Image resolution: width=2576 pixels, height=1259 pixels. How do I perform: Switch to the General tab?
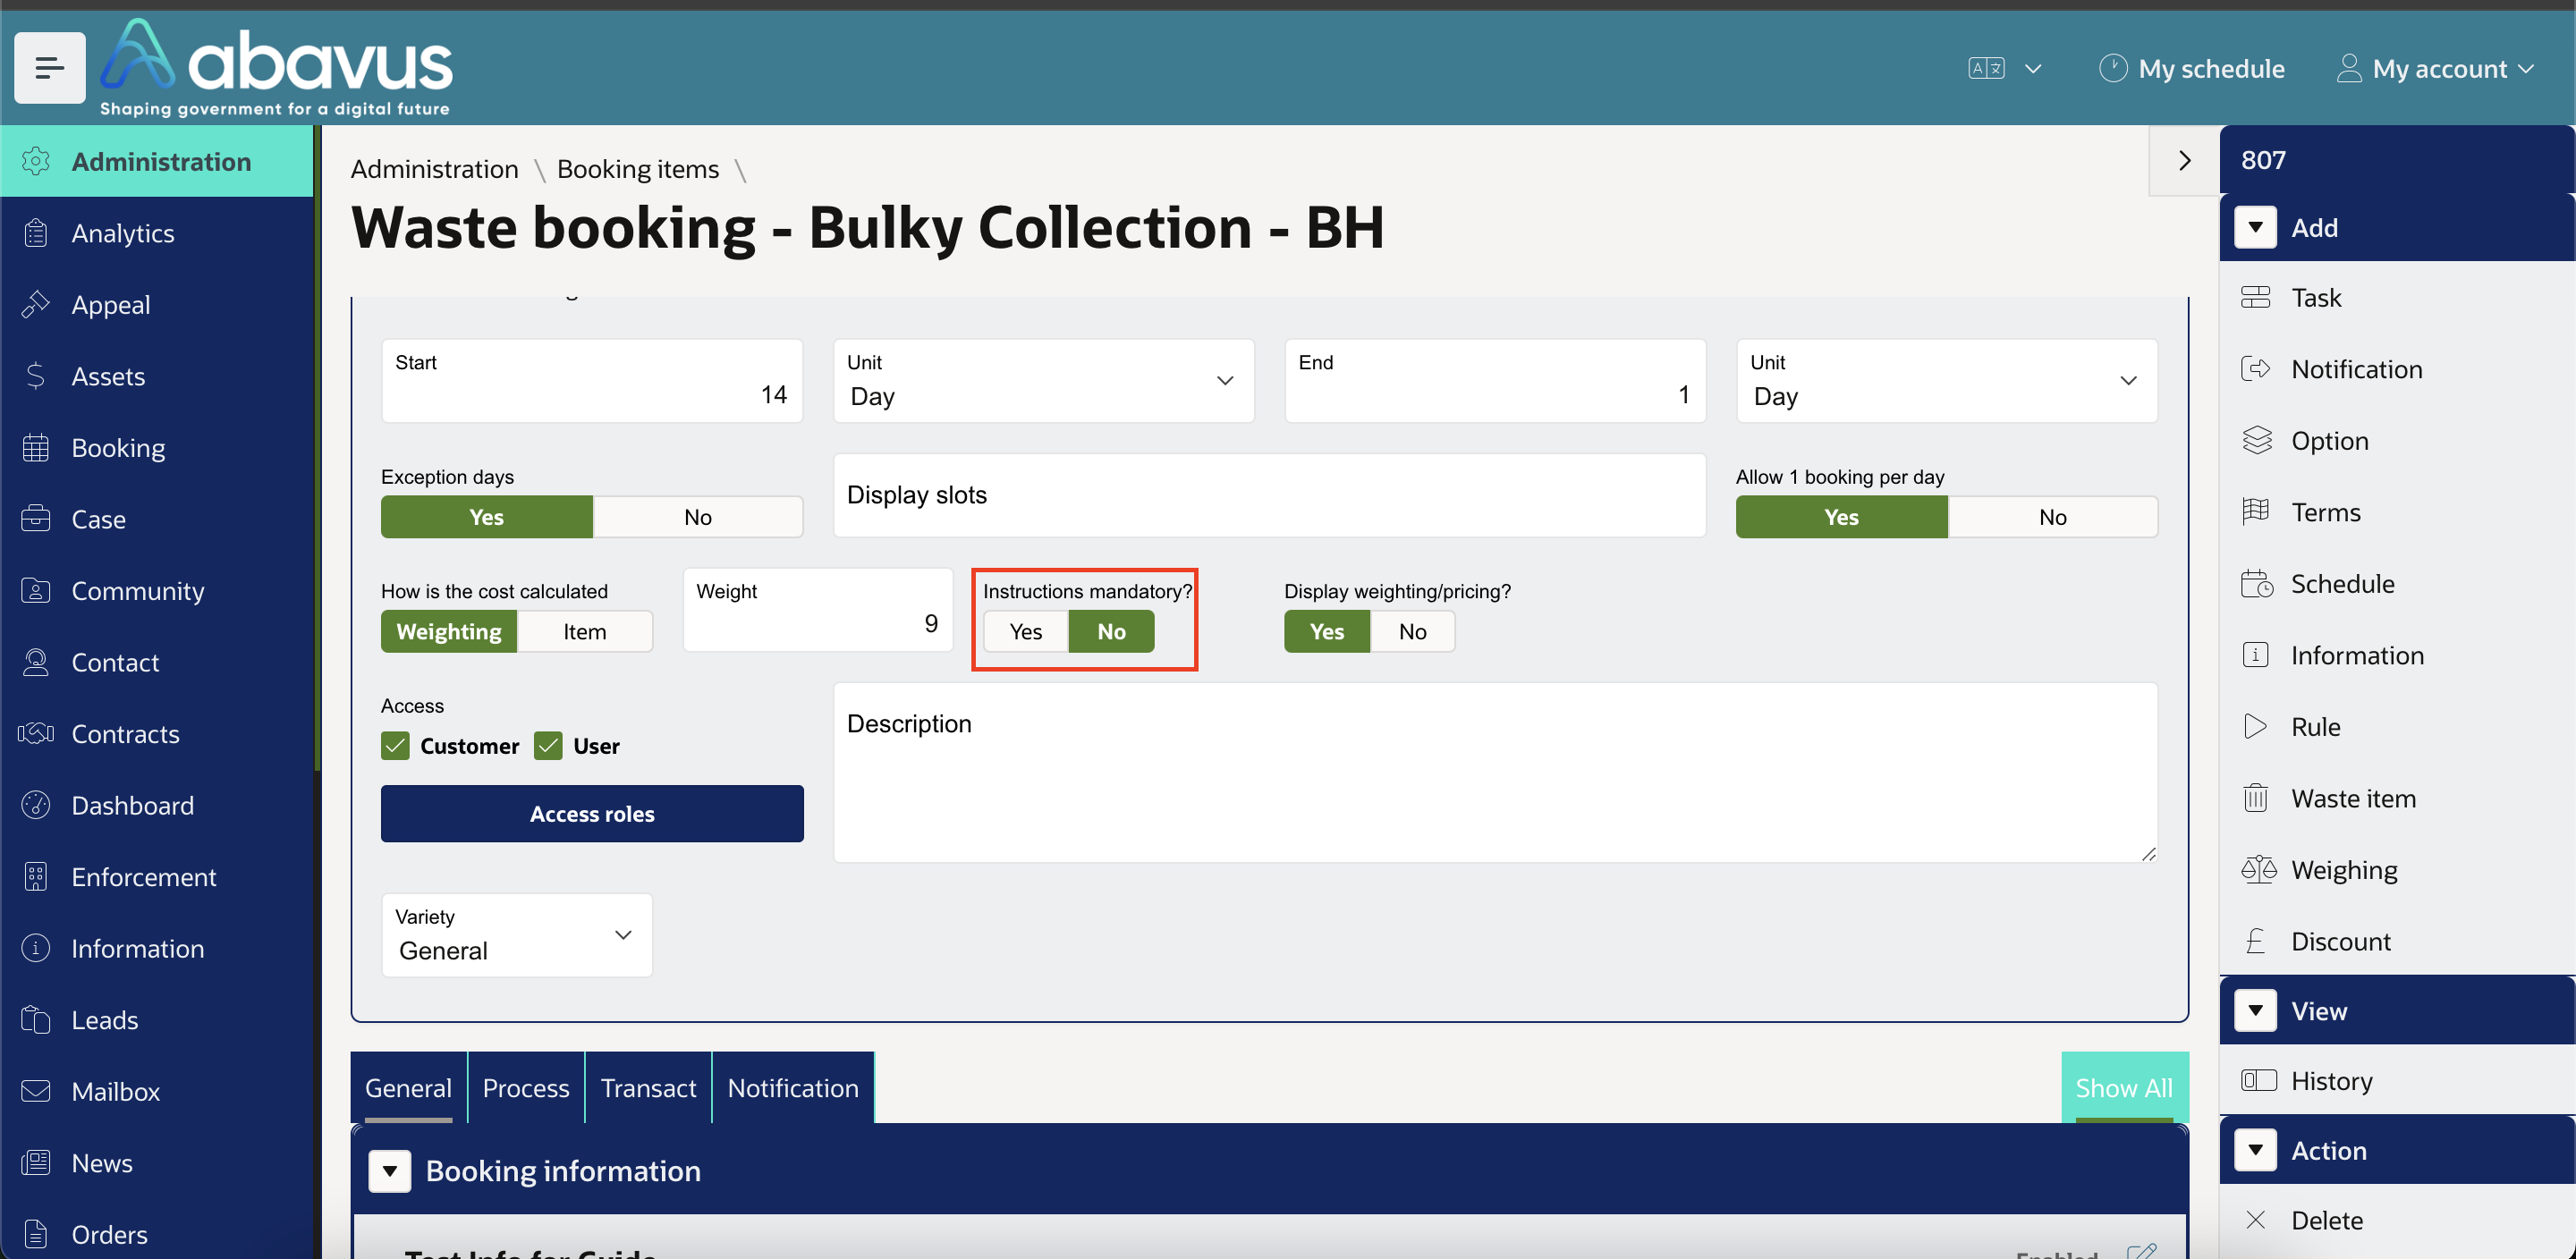(408, 1087)
